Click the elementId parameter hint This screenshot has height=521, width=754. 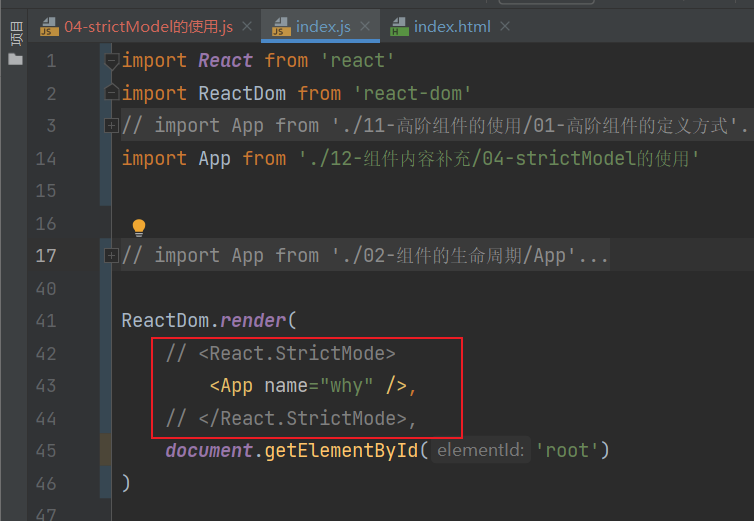click(481, 450)
